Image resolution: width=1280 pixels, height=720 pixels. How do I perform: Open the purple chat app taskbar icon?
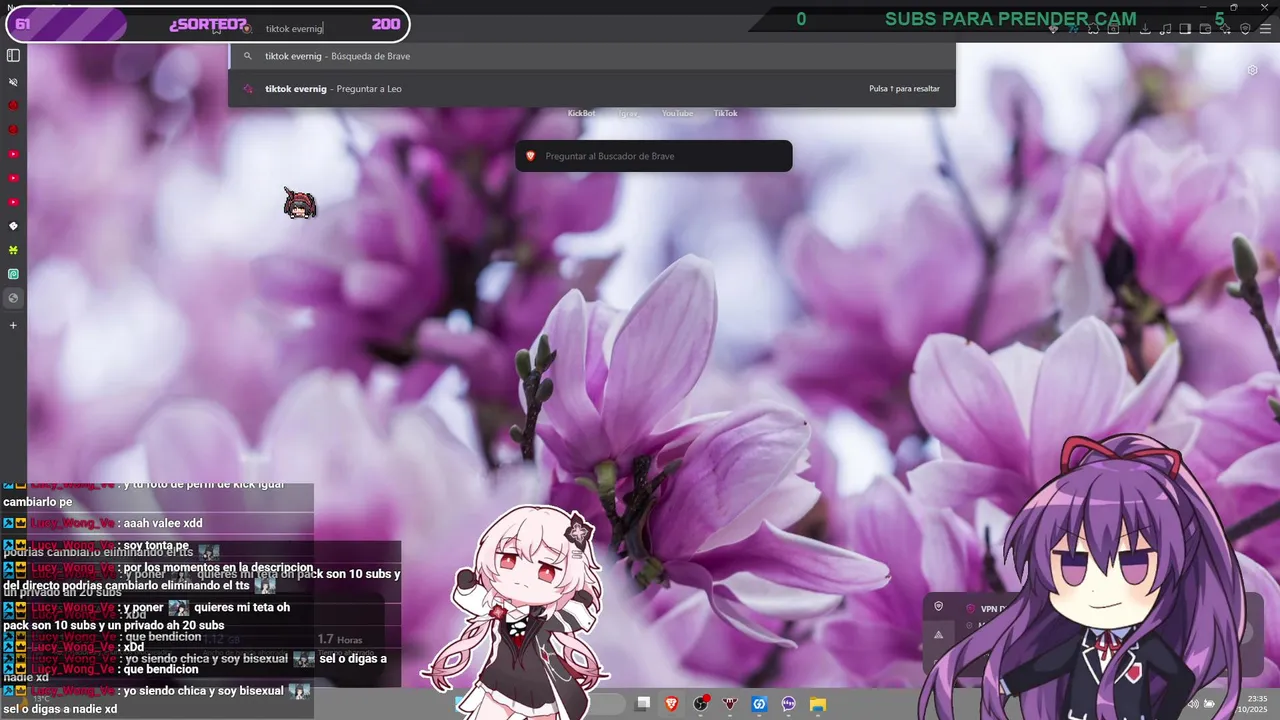pyautogui.click(x=788, y=704)
